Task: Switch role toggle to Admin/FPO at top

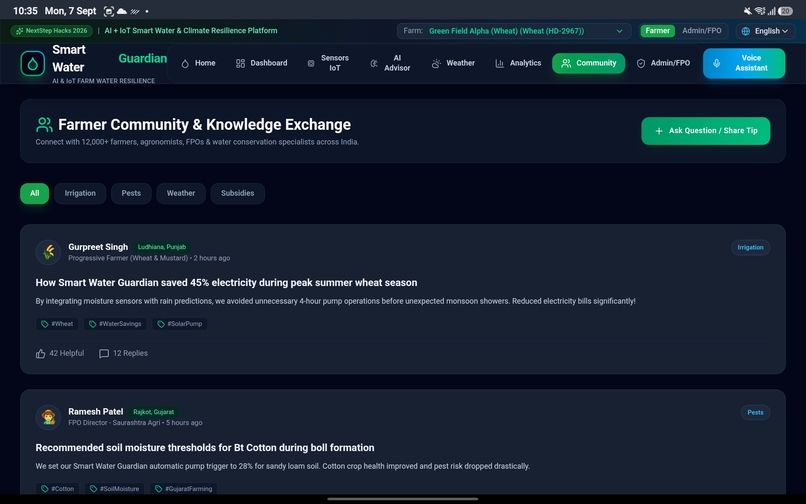Action: 702,31
